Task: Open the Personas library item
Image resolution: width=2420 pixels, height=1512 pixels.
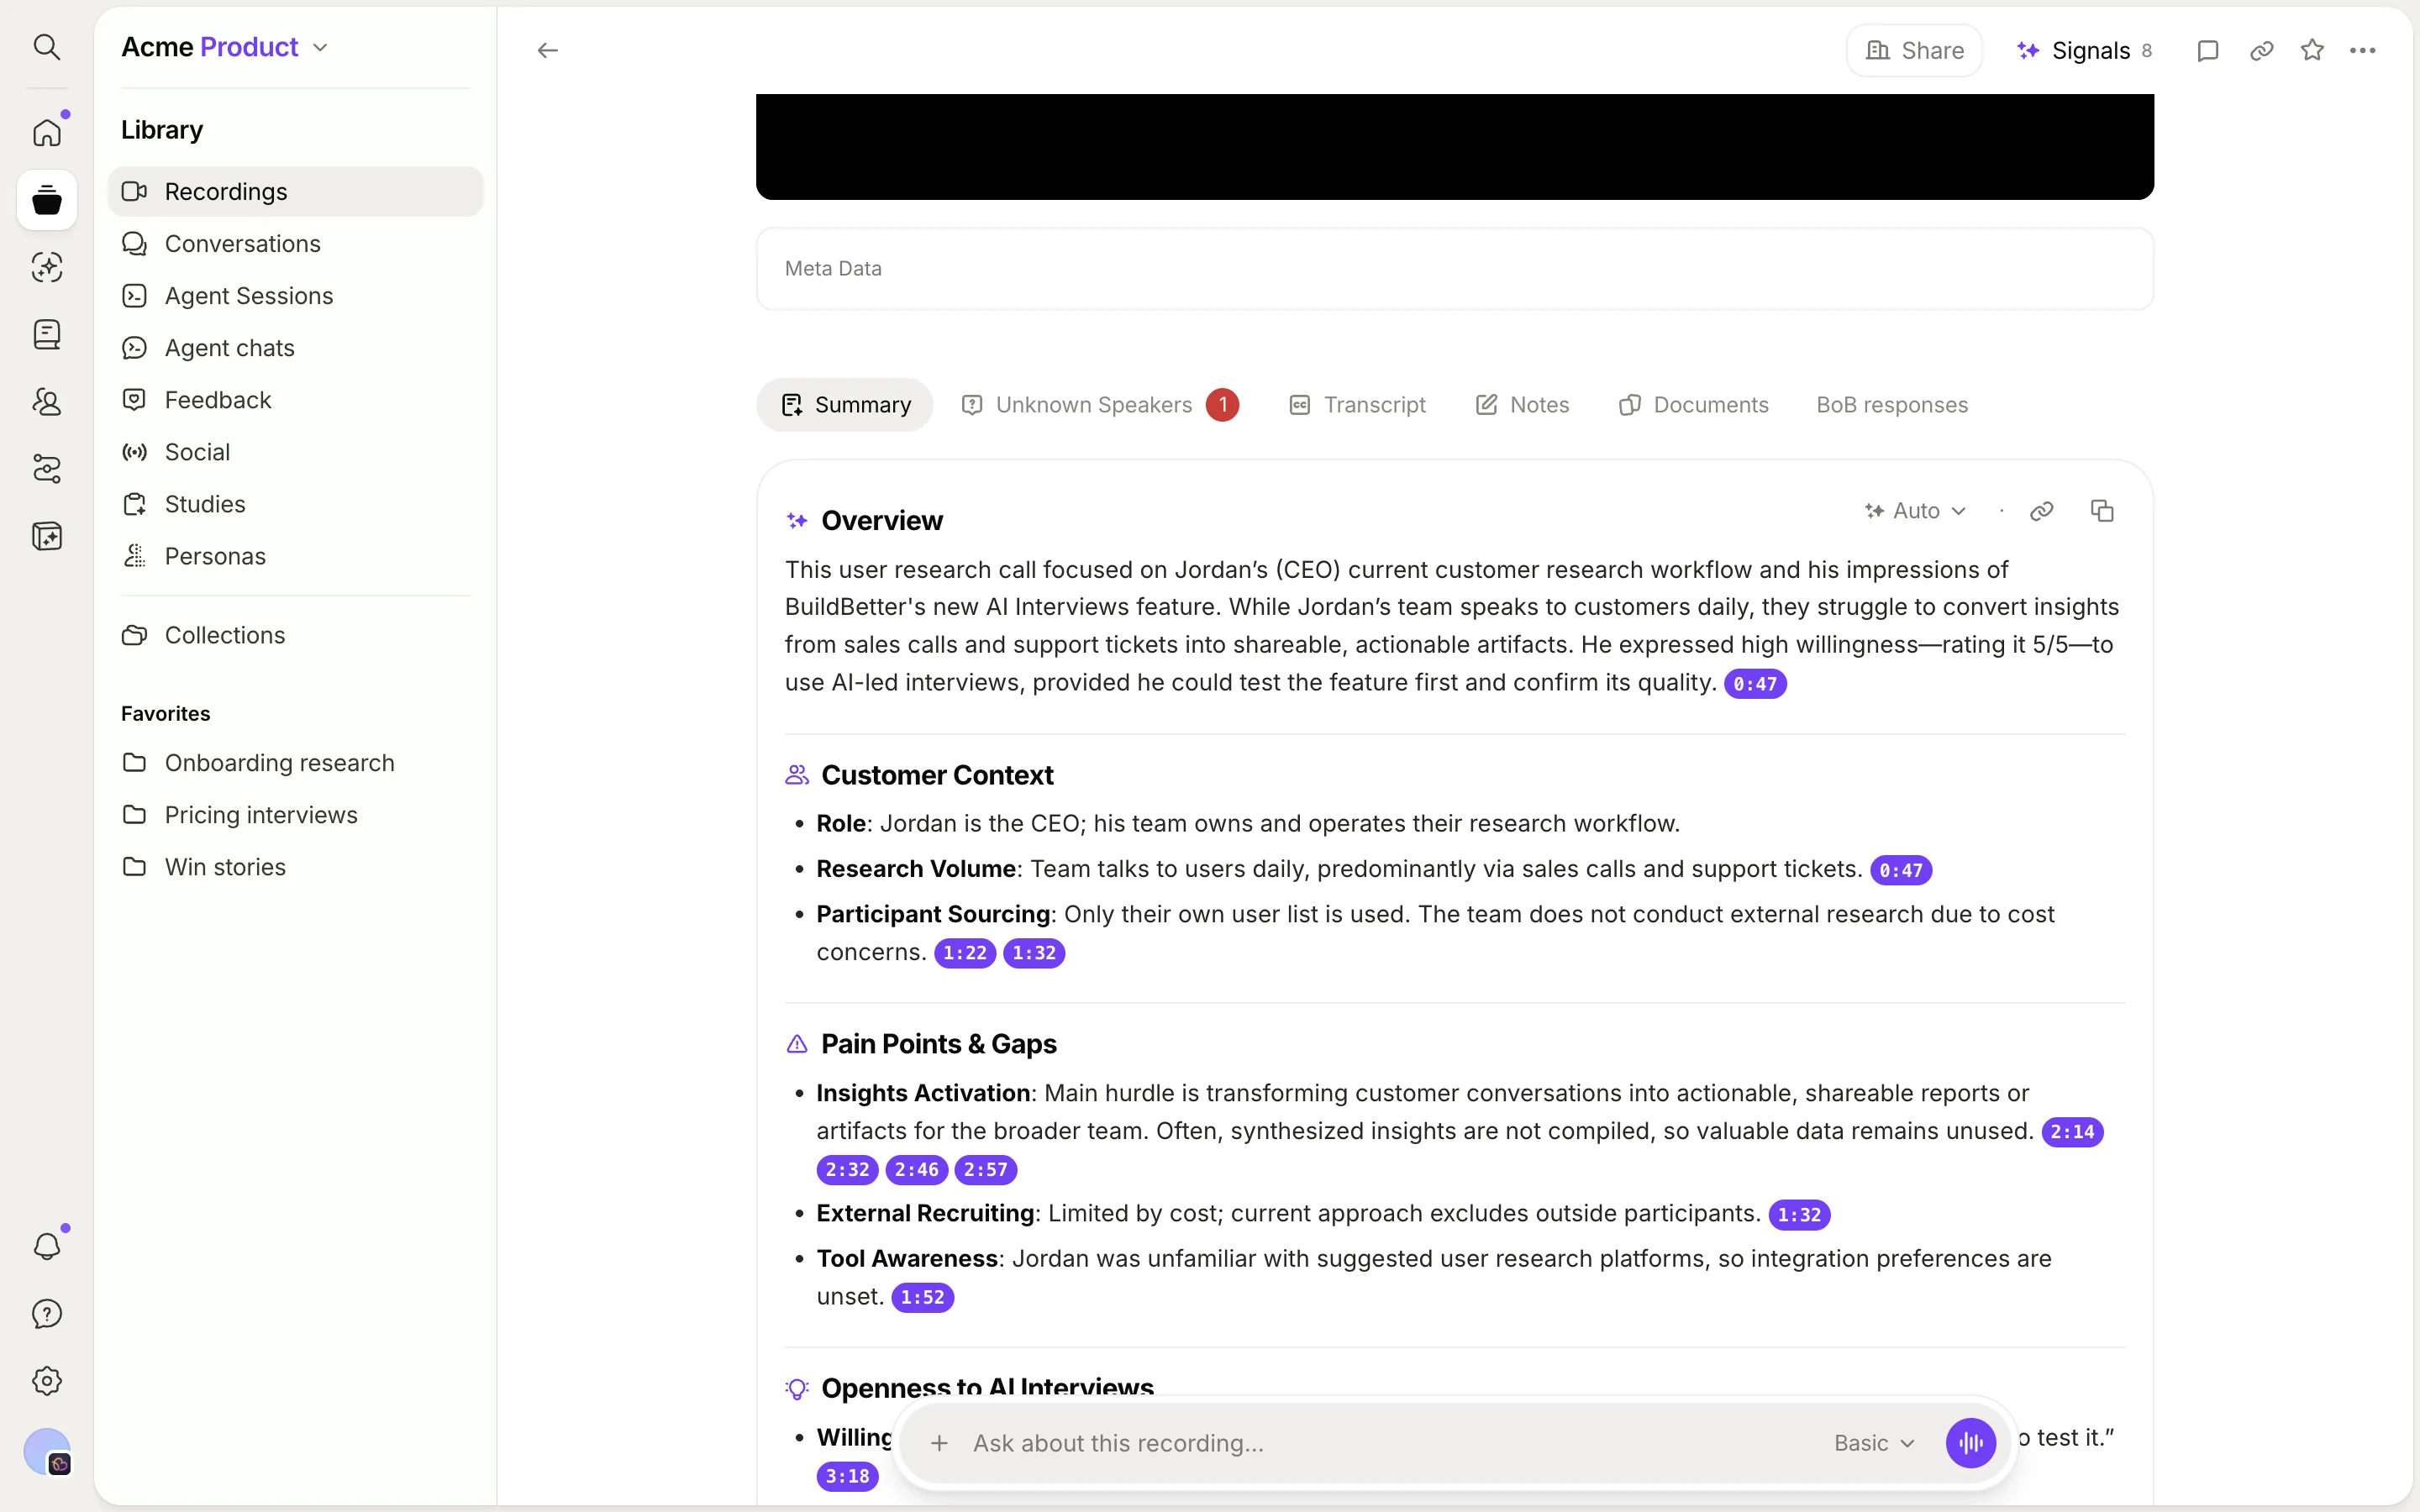Action: [295, 555]
